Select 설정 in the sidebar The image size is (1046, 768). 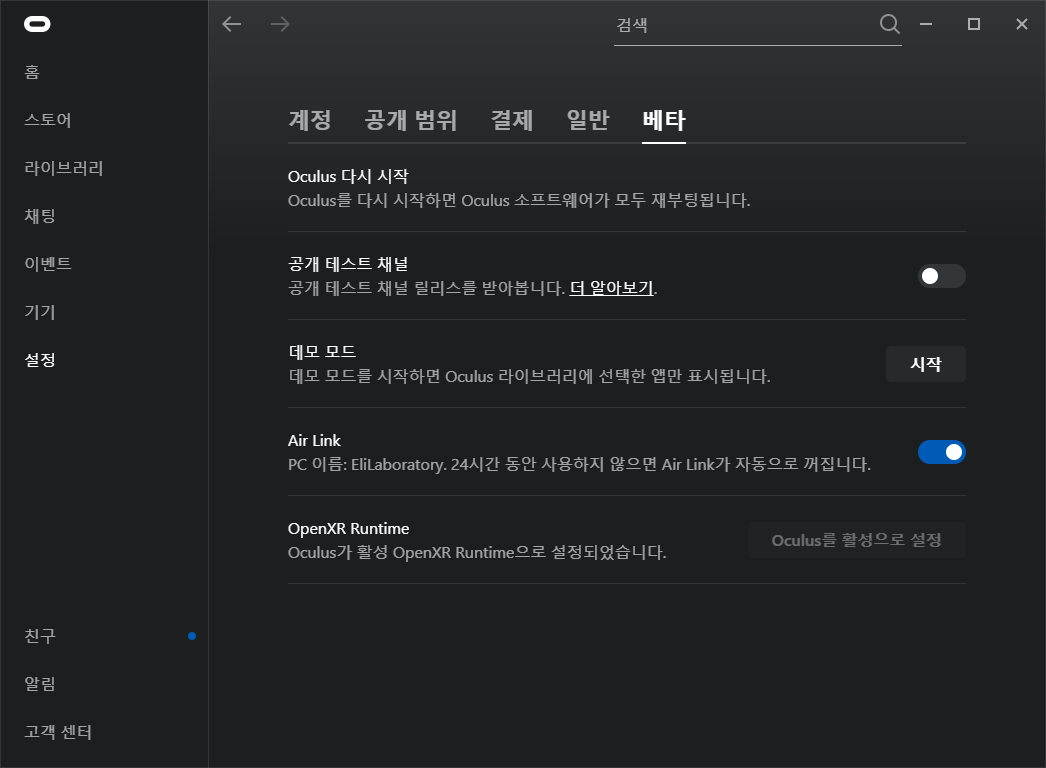pyautogui.click(x=39, y=360)
